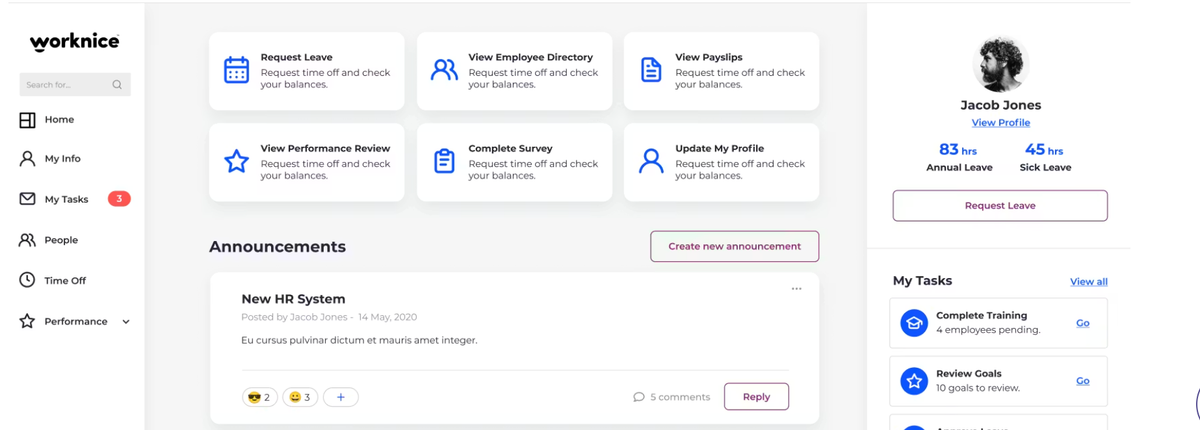Viewport: 1200px width, 430px height.
Task: Click the star icon on View Performance Review
Action: coord(236,161)
